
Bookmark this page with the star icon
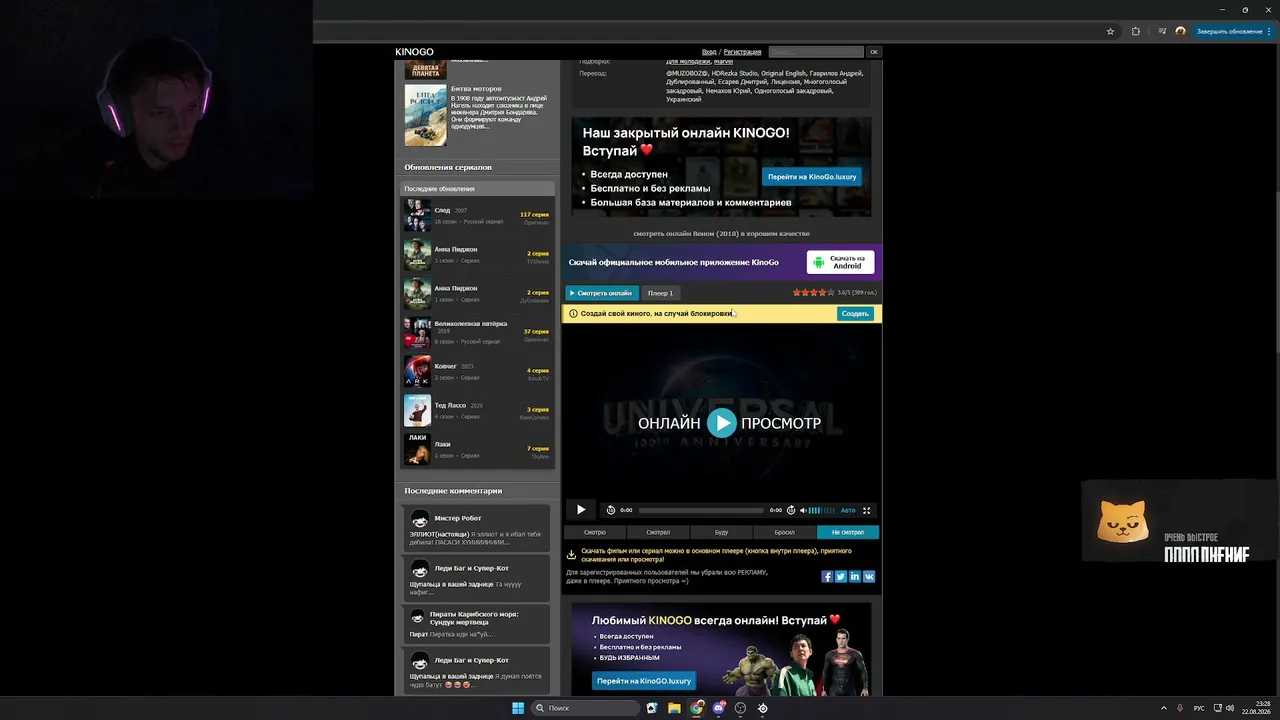[1110, 31]
